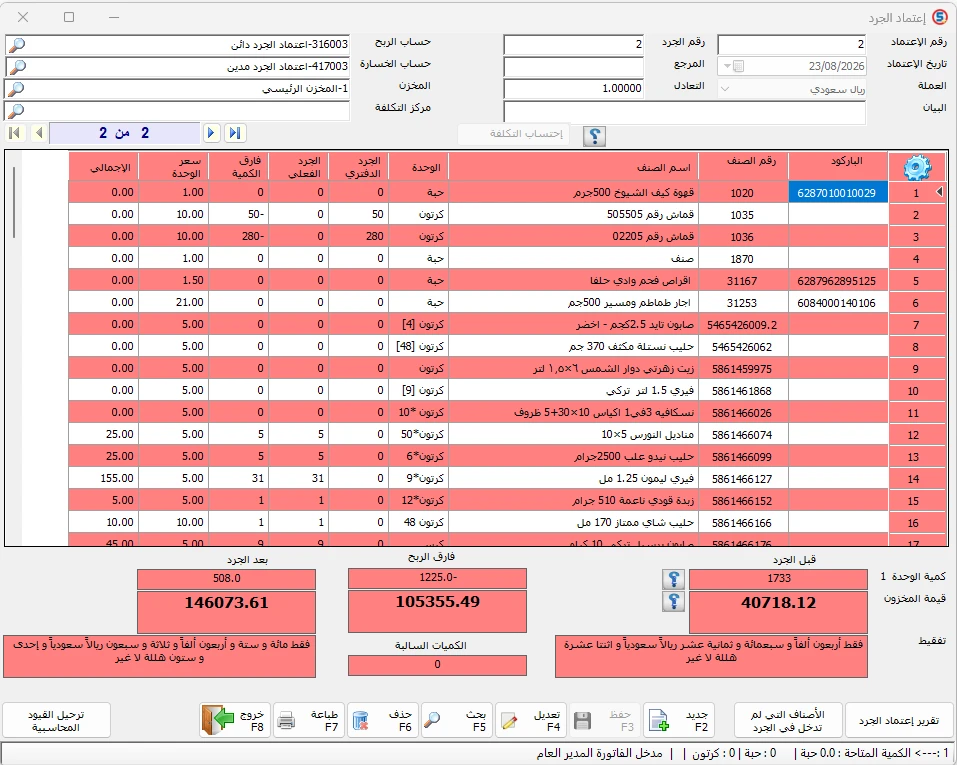The height and width of the screenshot is (765, 957).
Task: Open the تاريخ الإعتماد date dropdown arrow
Action: coord(727,66)
